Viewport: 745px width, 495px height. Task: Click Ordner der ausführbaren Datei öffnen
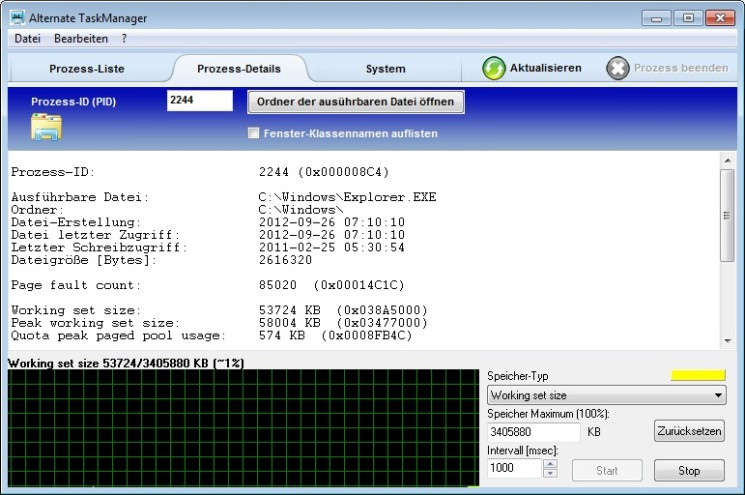pos(356,102)
